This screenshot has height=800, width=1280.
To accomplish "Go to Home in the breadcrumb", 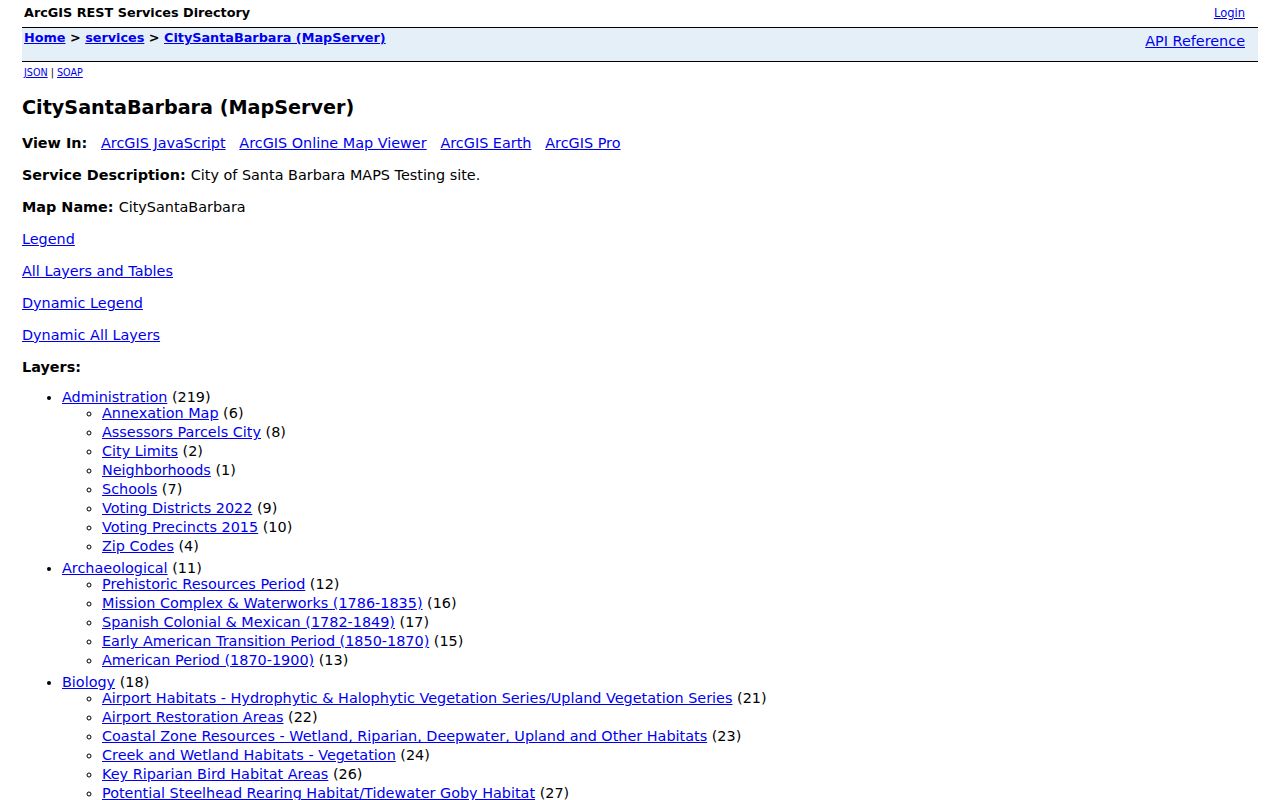I will (44, 38).
